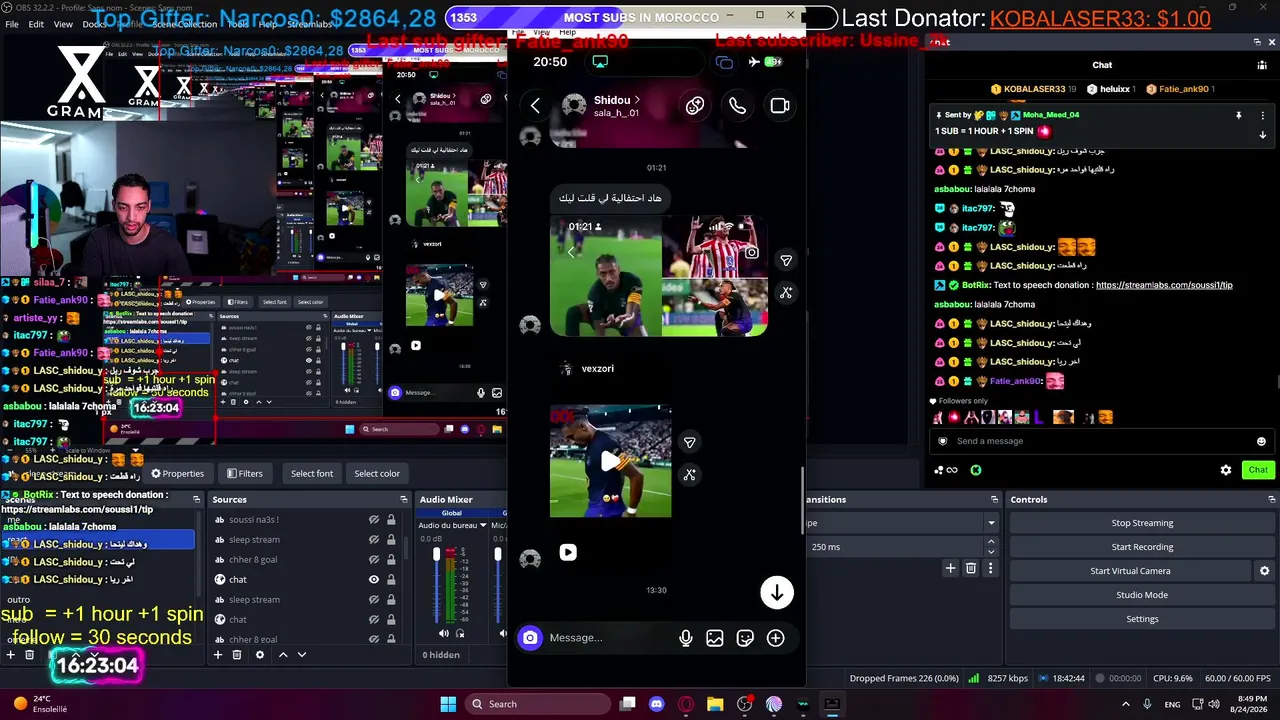Hide the visible chat source via eye icon
1280x720 pixels.
(x=374, y=580)
